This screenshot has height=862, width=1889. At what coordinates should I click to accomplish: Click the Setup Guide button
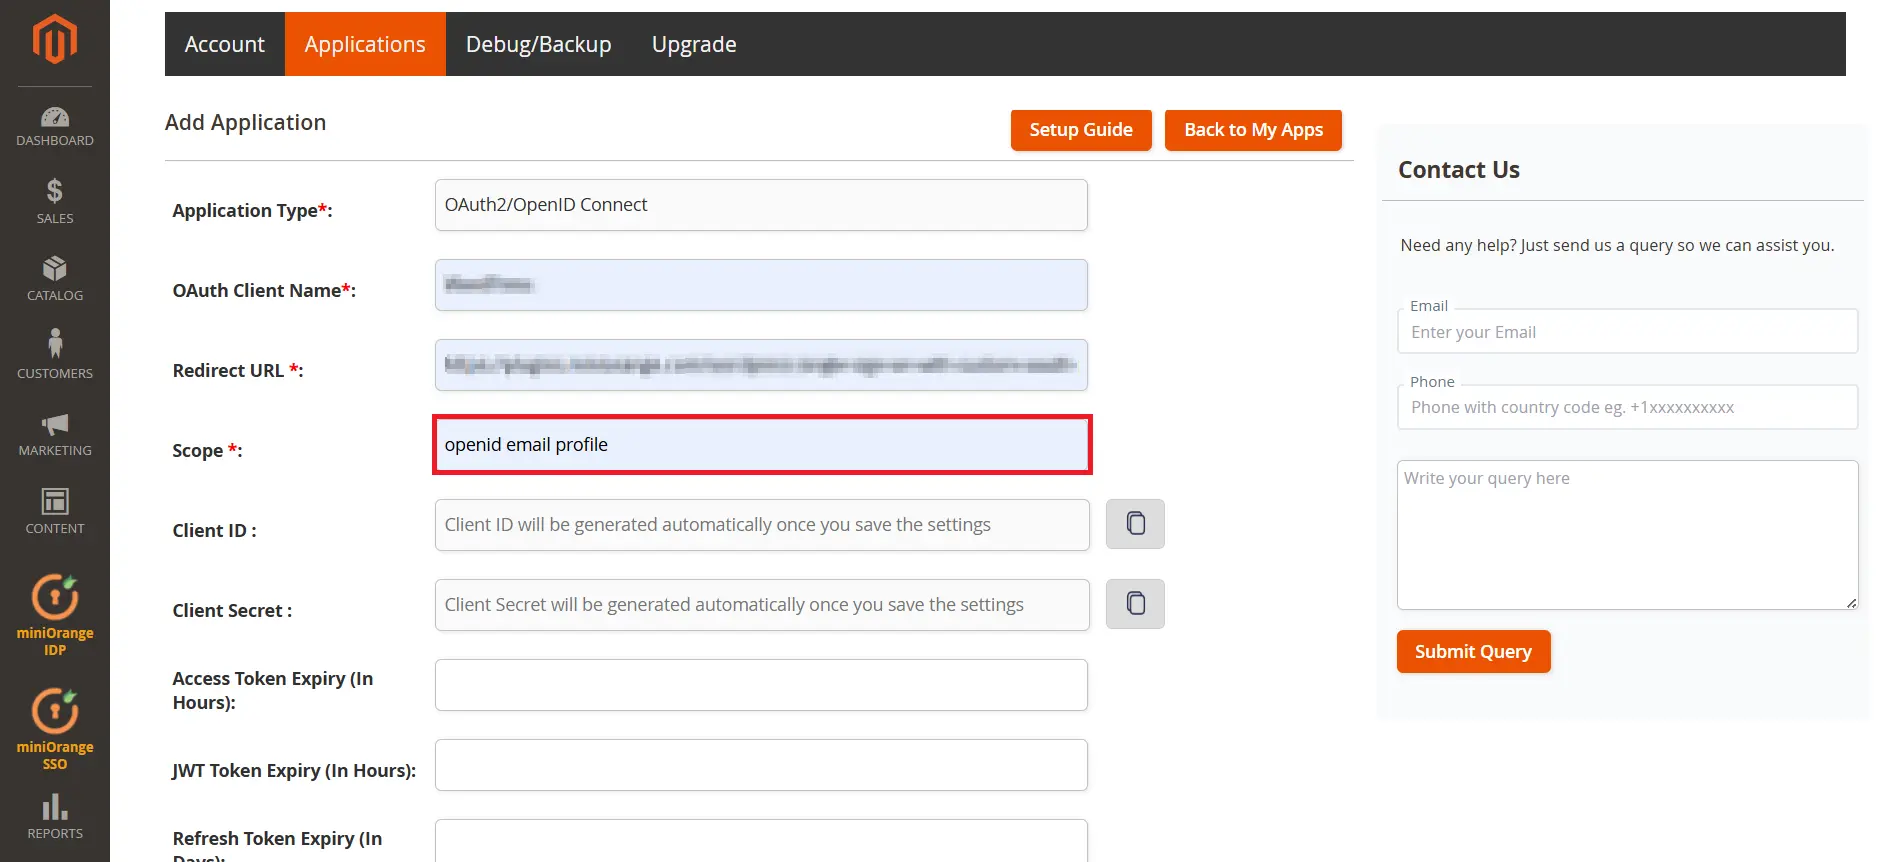click(x=1081, y=130)
